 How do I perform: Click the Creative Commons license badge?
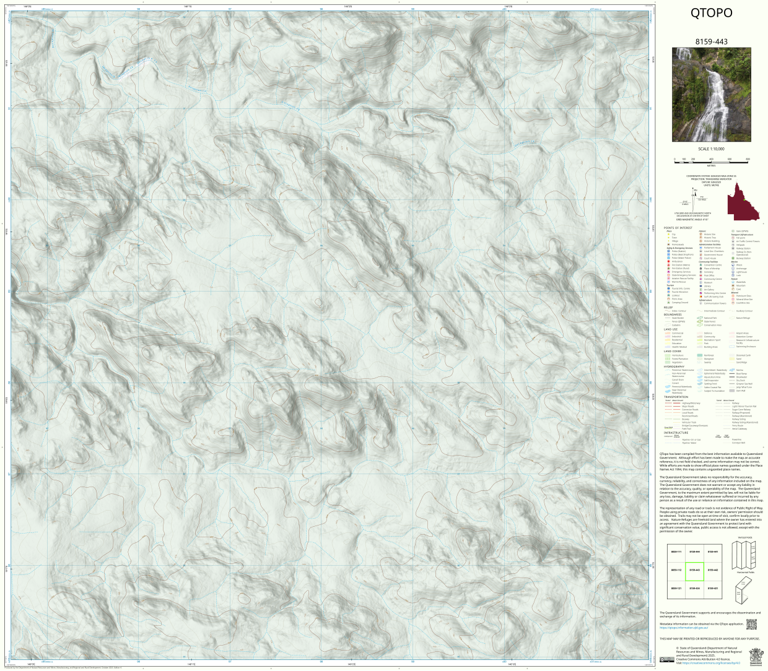667,660
